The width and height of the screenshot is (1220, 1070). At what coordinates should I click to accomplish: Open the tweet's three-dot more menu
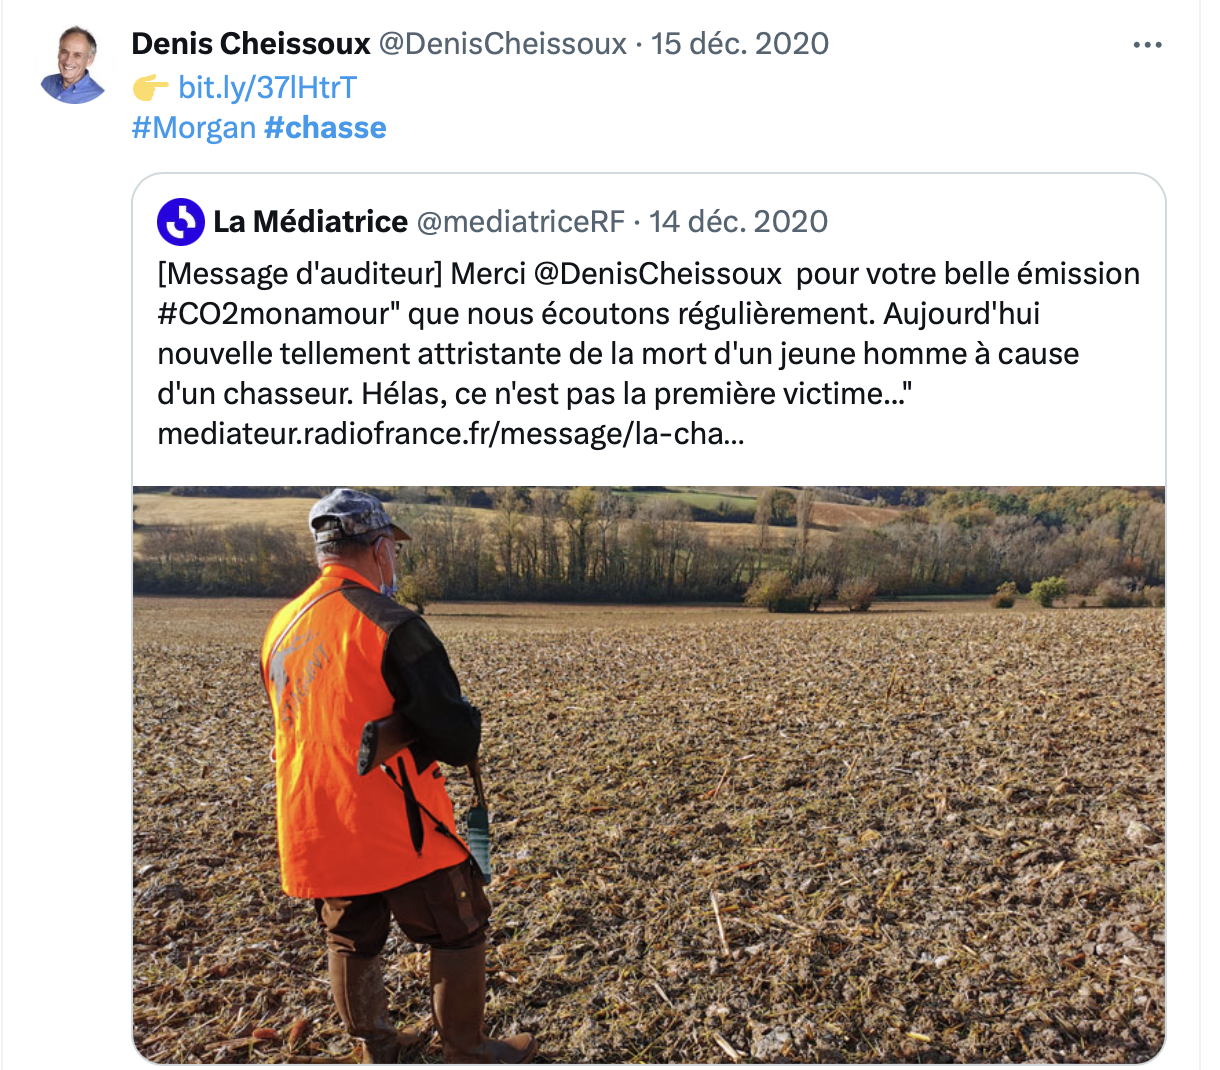pyautogui.click(x=1147, y=45)
